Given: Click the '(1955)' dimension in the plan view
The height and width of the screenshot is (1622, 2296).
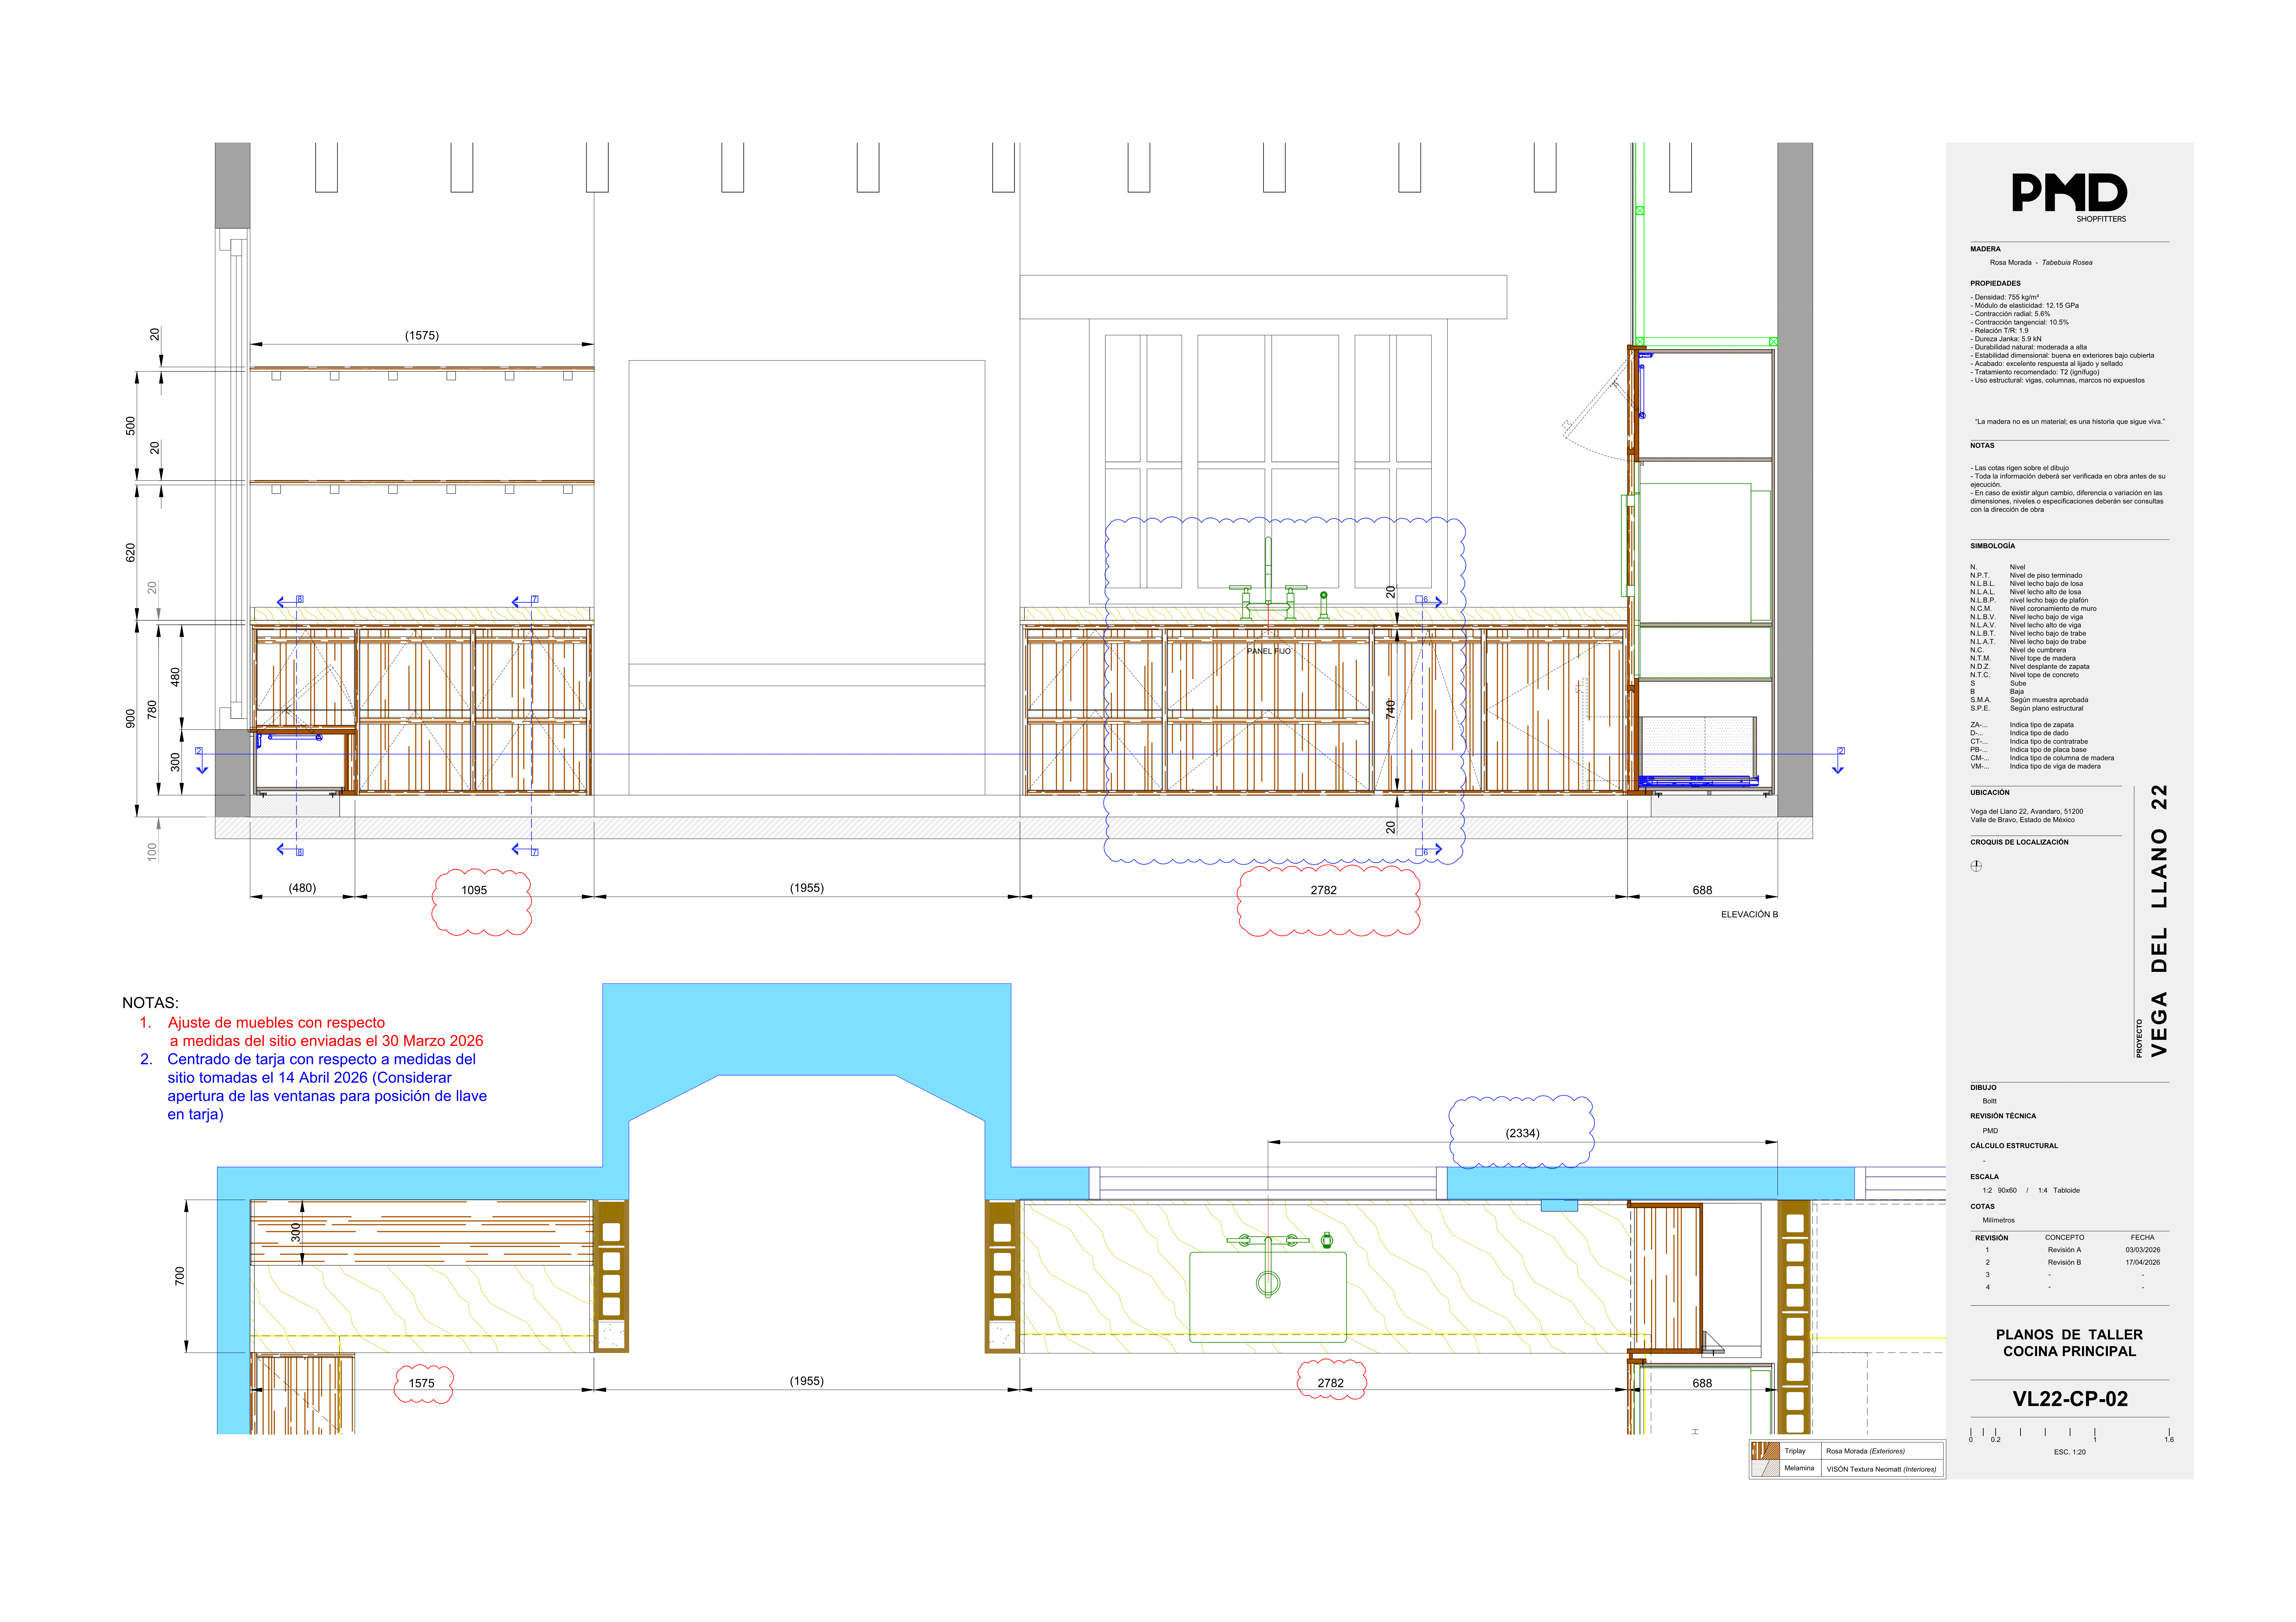Looking at the screenshot, I should (807, 1381).
